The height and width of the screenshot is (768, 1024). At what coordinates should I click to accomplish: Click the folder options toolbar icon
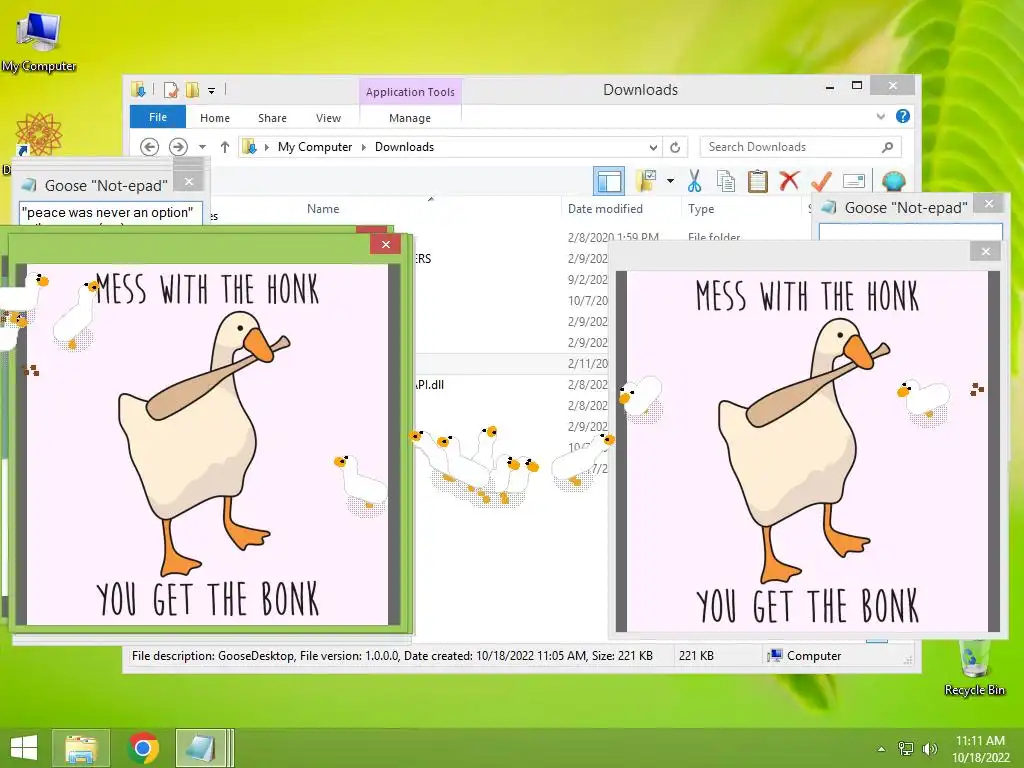tap(647, 181)
